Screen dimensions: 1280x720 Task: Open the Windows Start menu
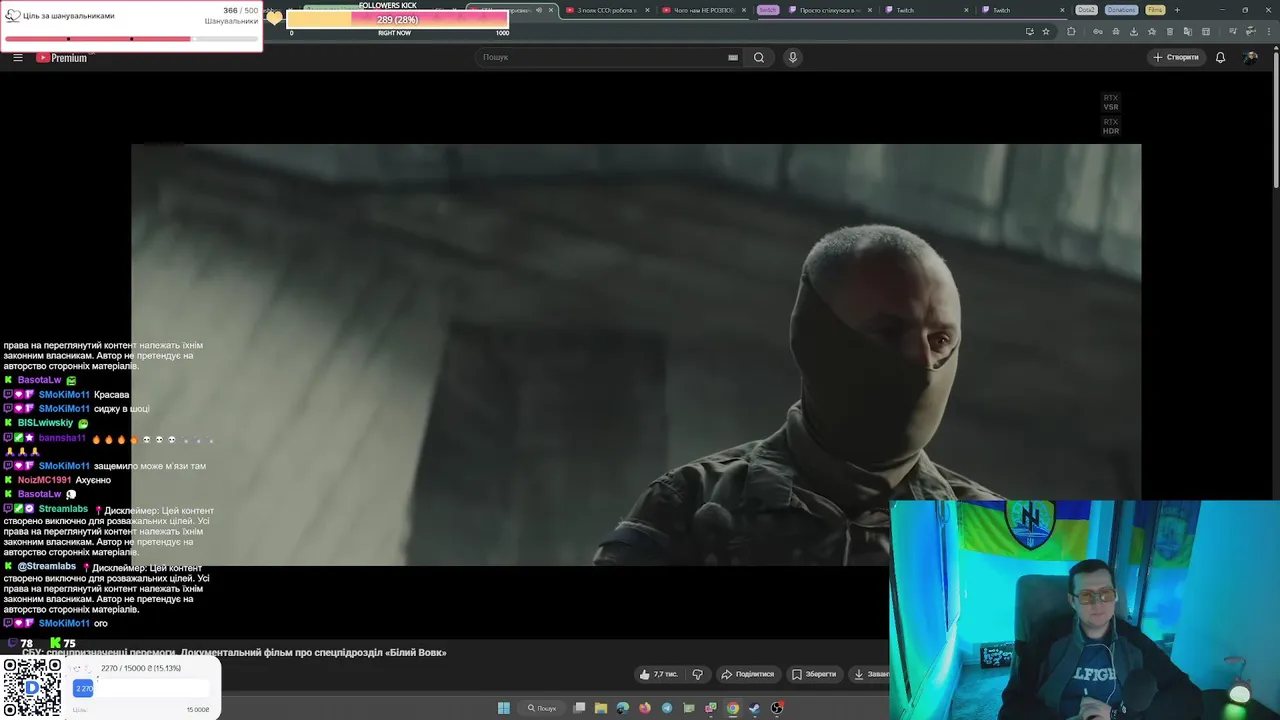click(x=504, y=708)
